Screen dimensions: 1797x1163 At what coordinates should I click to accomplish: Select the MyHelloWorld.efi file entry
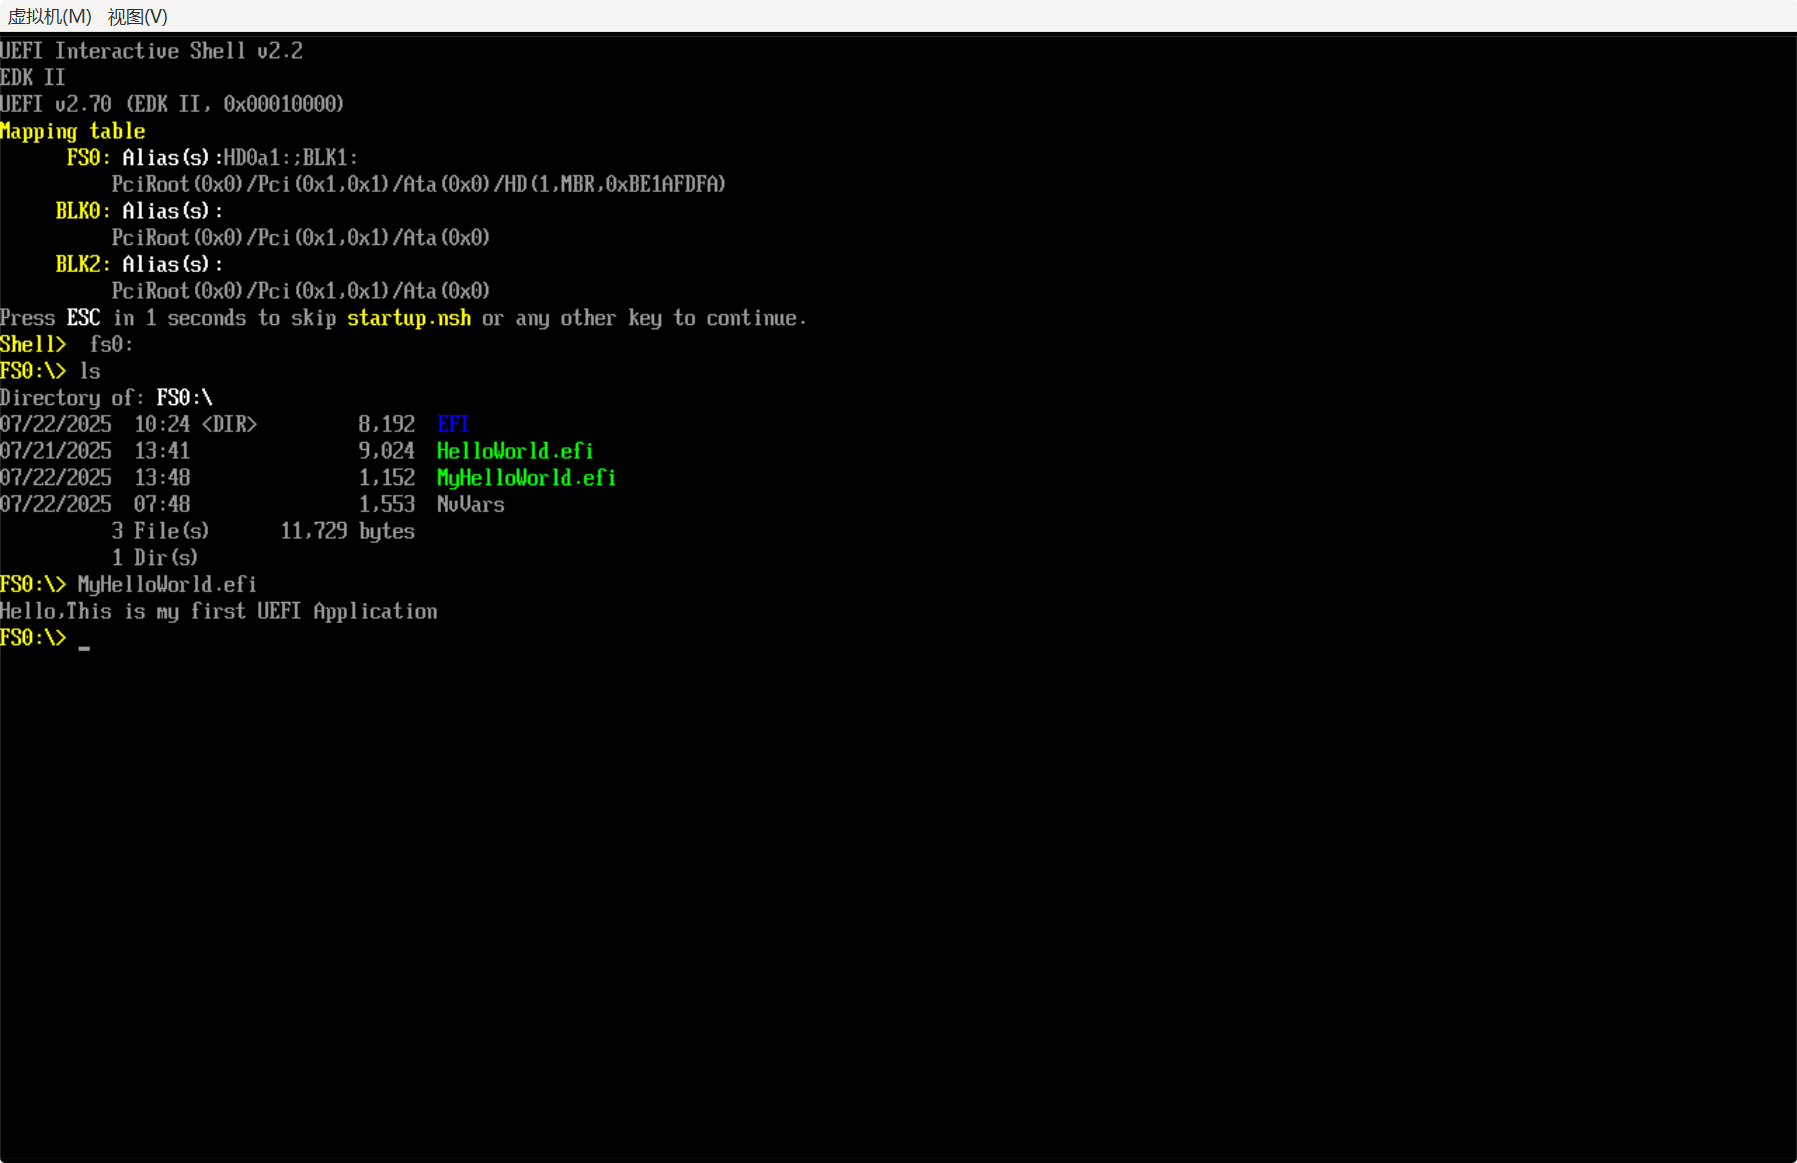tap(526, 478)
